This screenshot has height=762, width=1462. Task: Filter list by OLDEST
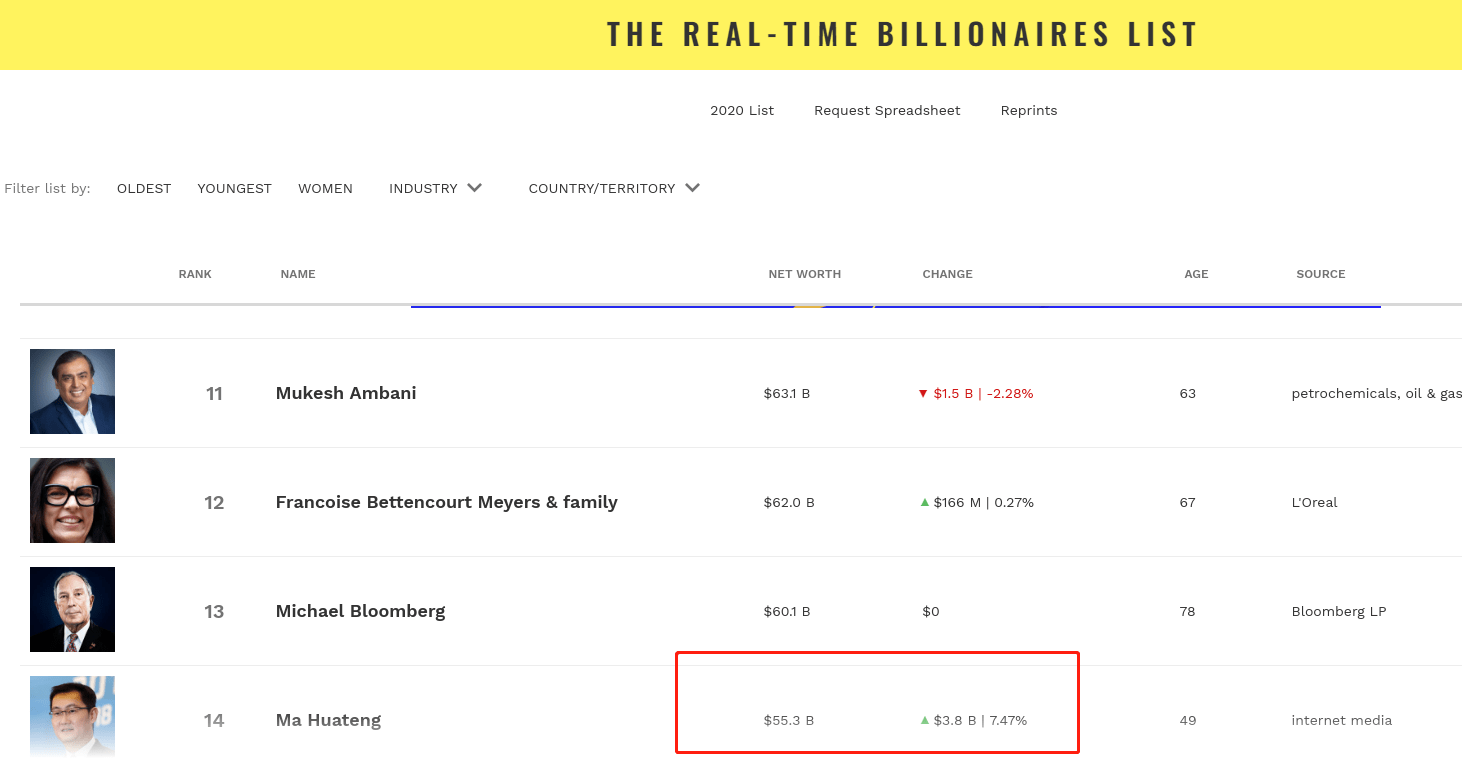pyautogui.click(x=144, y=188)
